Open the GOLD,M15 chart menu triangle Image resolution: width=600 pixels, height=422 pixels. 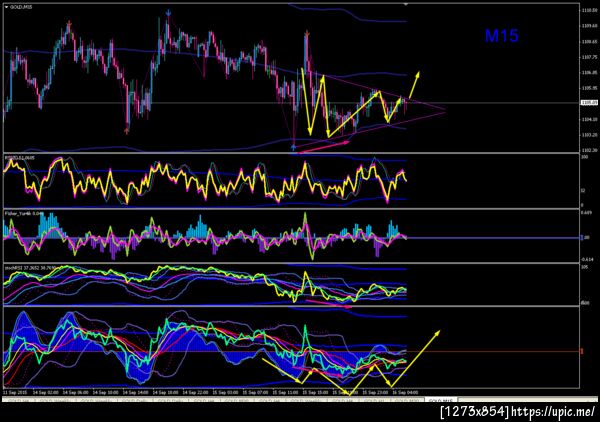tap(6, 7)
